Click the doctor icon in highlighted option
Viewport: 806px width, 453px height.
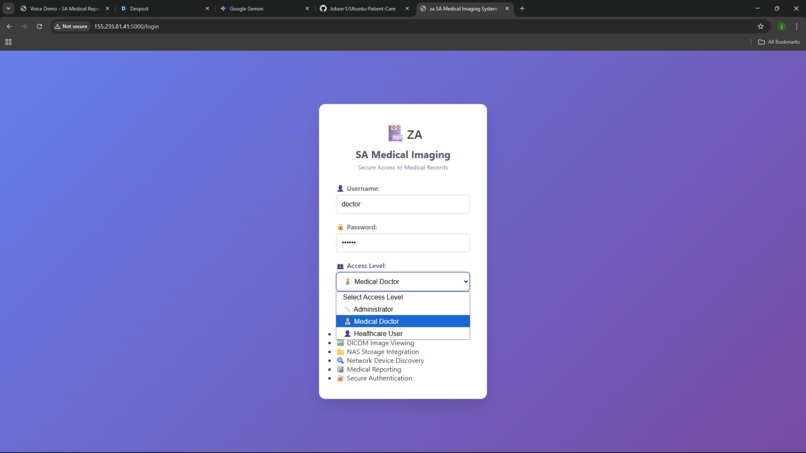coord(347,321)
